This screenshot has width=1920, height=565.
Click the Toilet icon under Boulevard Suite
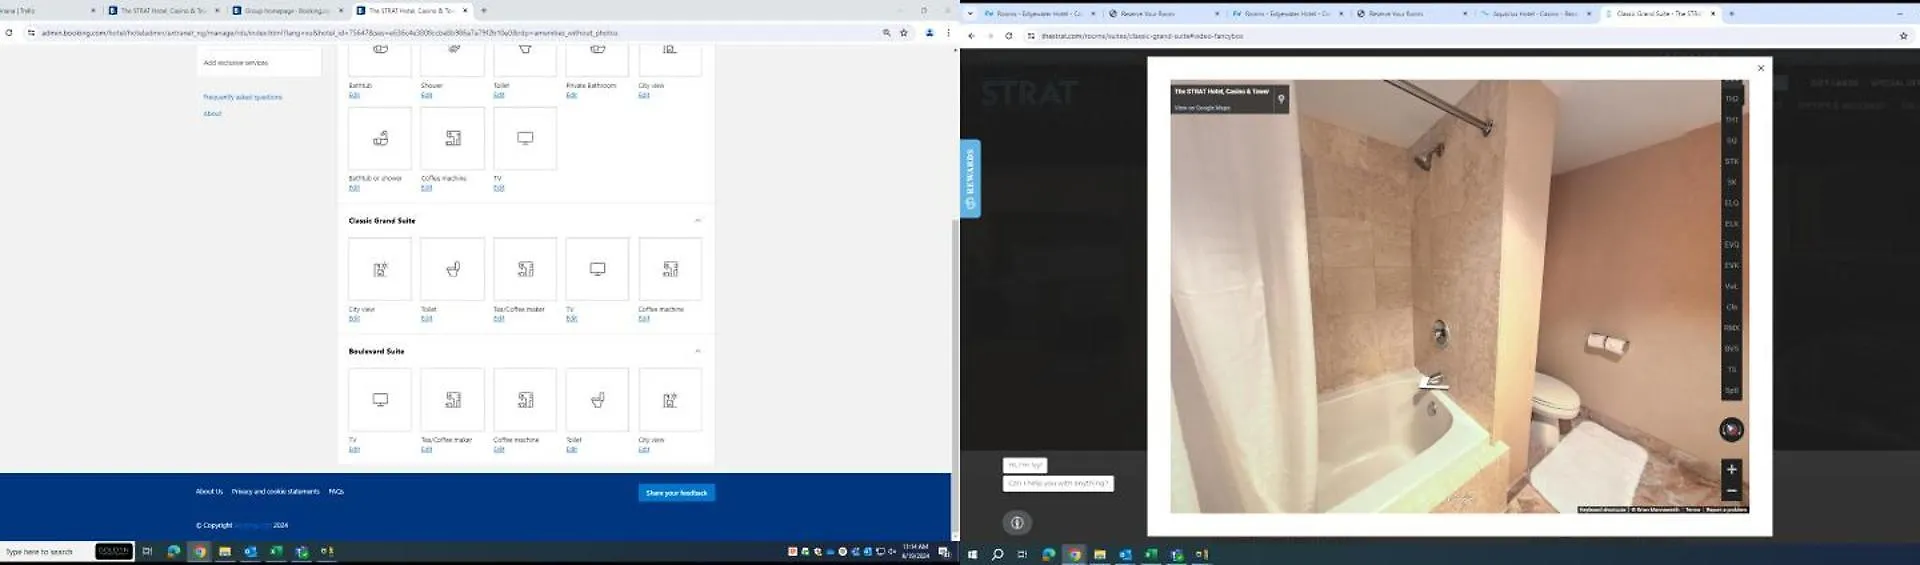598,400
